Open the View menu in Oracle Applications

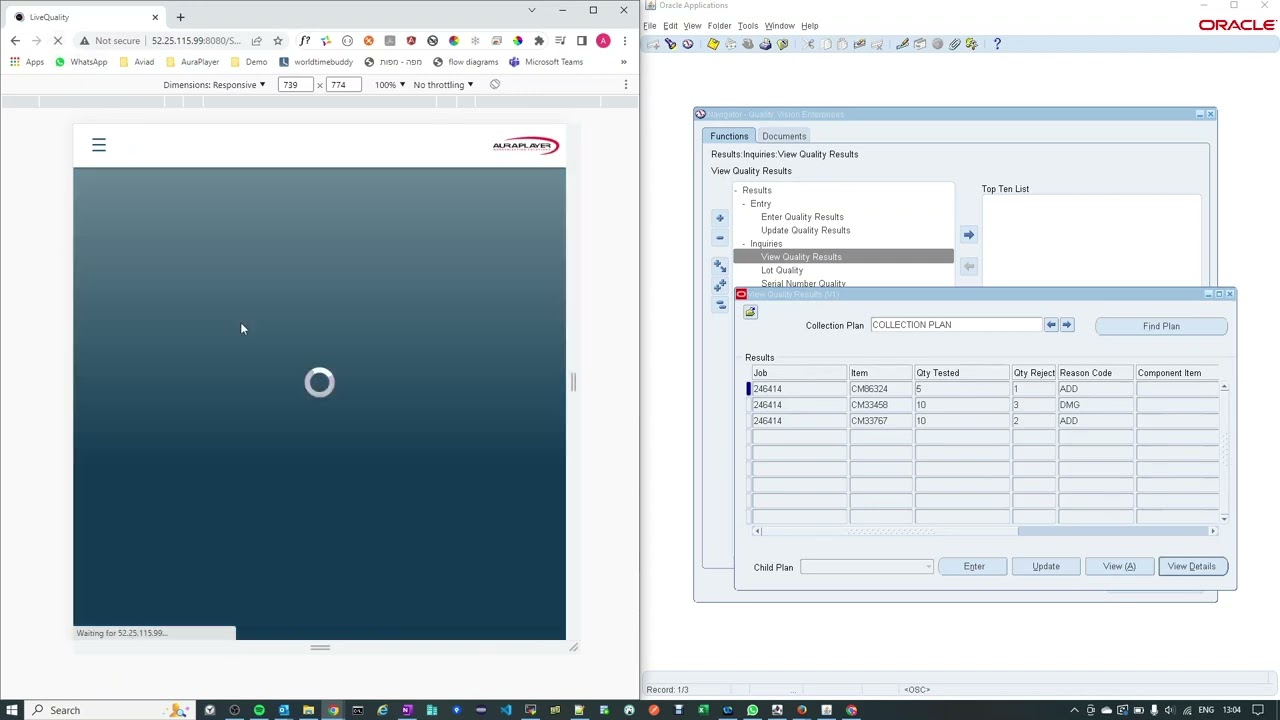click(x=692, y=26)
